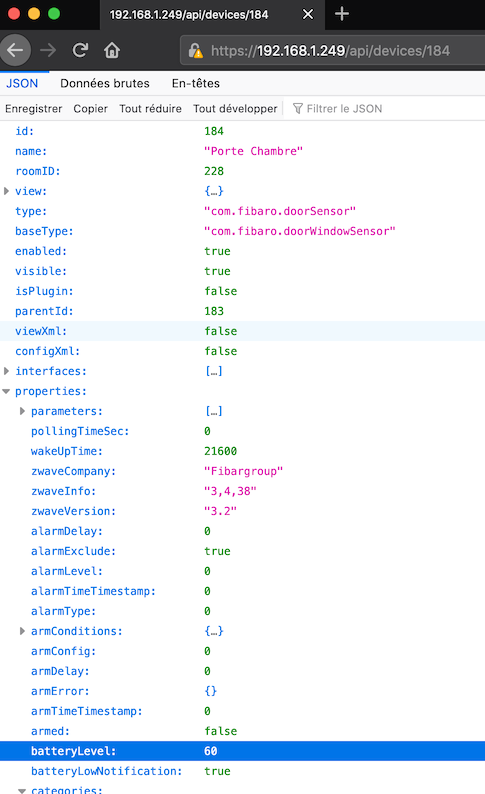The height and width of the screenshot is (794, 485).
Task: Click the highlighted batteryLevel row
Action: [x=242, y=751]
